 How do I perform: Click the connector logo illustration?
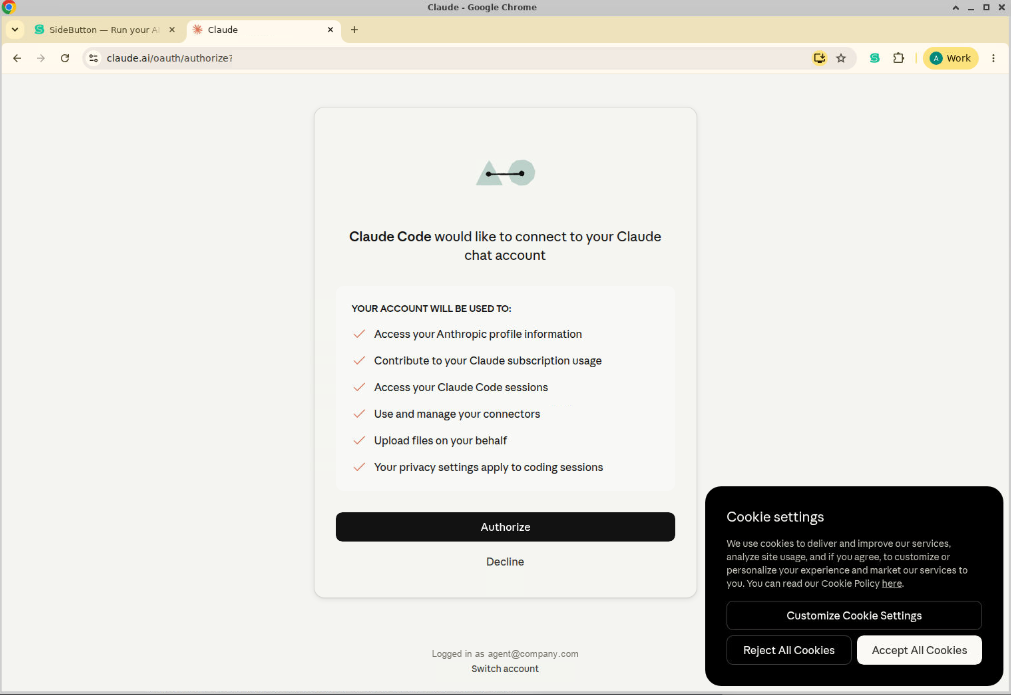pos(506,173)
